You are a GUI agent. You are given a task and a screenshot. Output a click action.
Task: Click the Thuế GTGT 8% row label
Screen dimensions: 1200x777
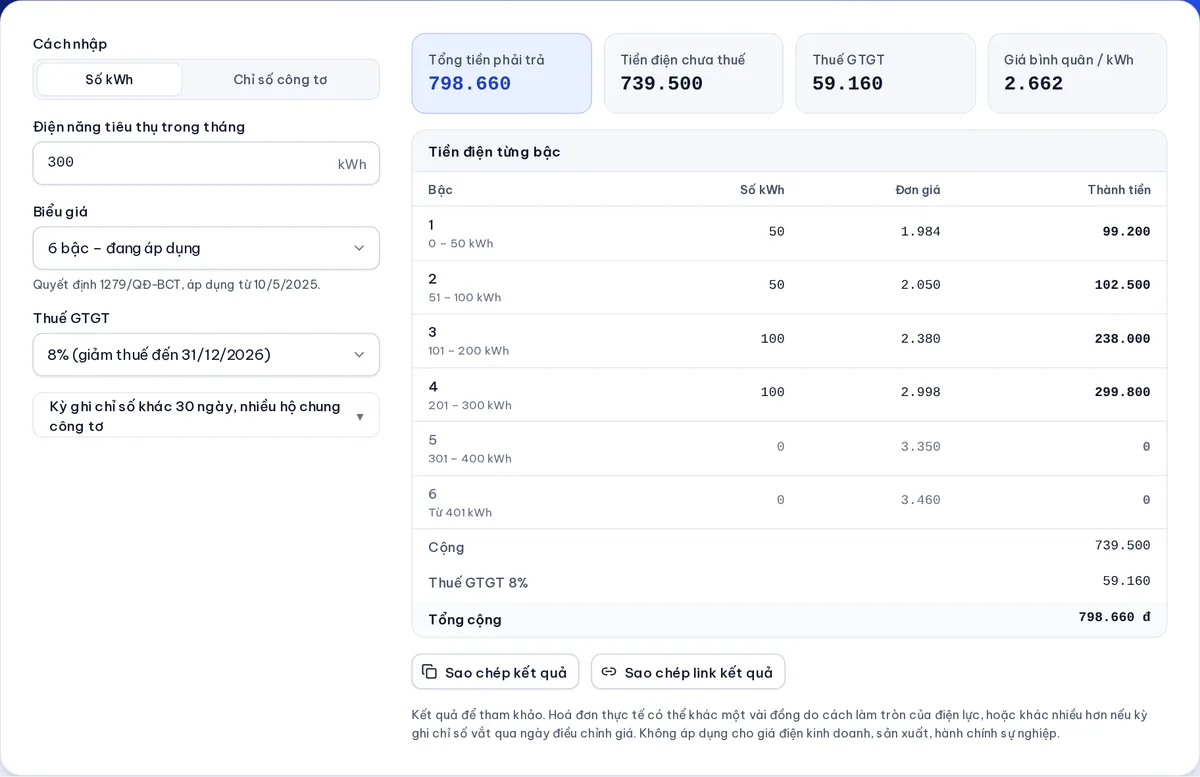tap(478, 583)
